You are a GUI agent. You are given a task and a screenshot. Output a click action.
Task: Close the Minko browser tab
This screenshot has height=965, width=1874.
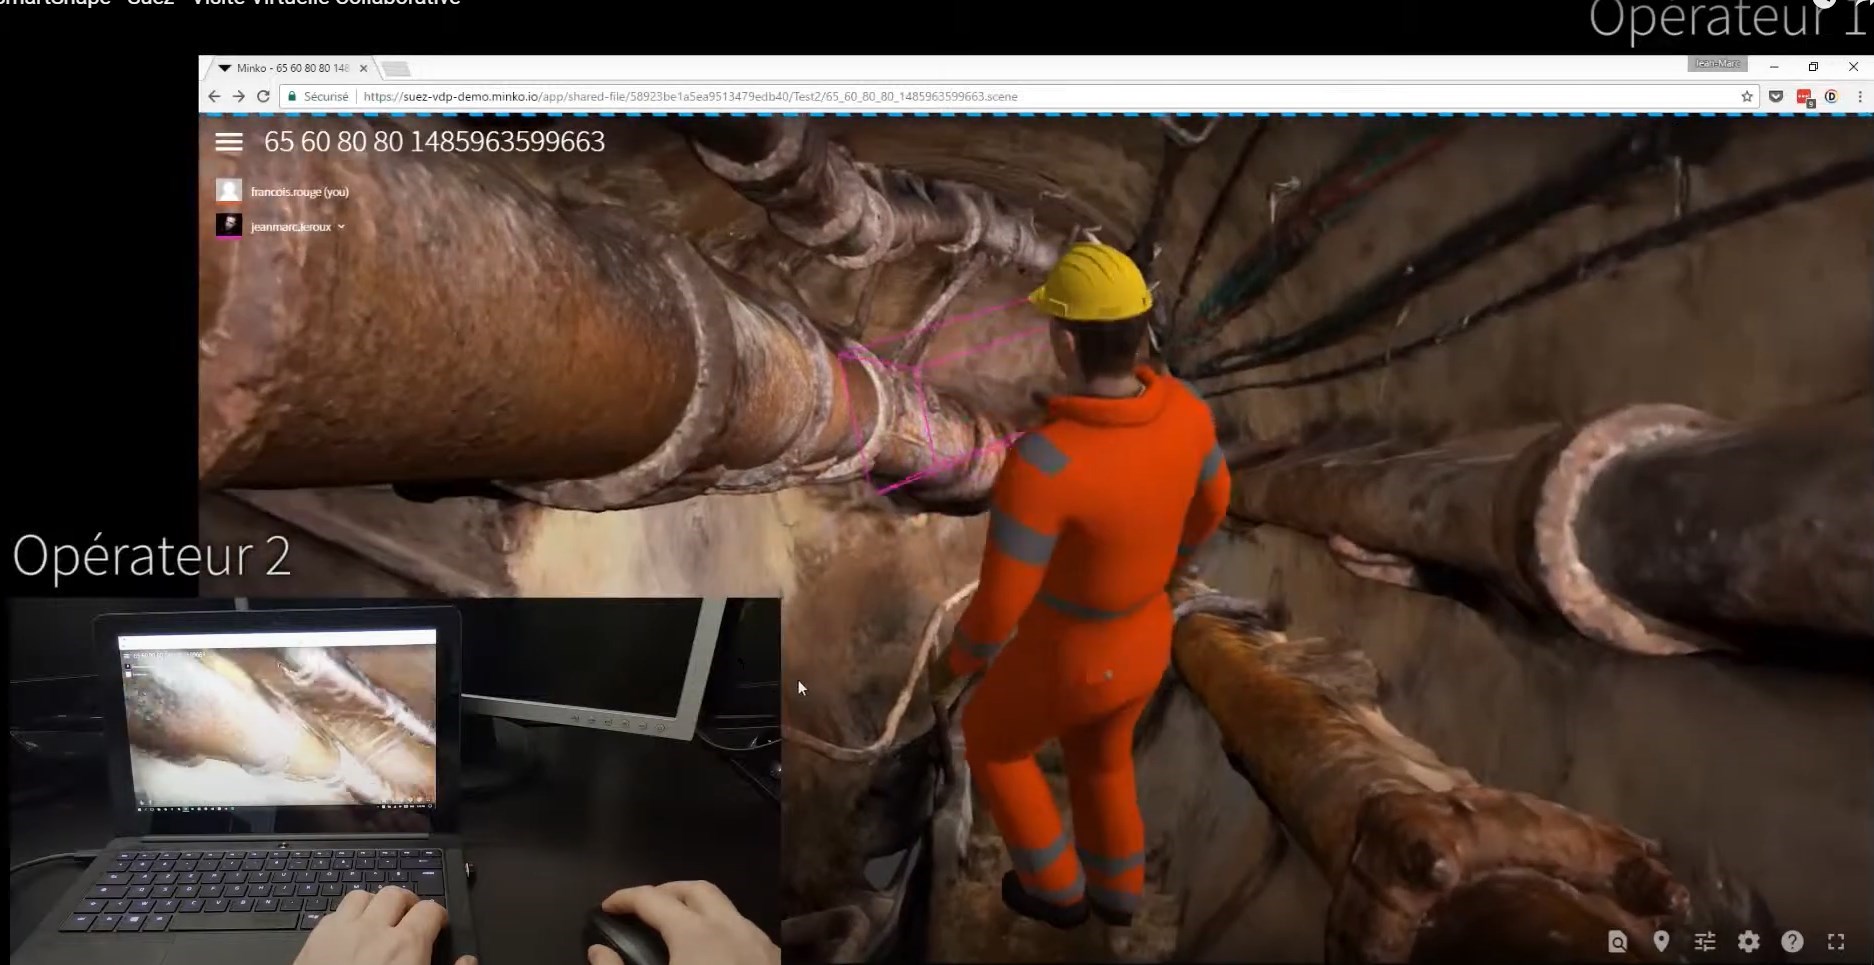pyautogui.click(x=363, y=68)
